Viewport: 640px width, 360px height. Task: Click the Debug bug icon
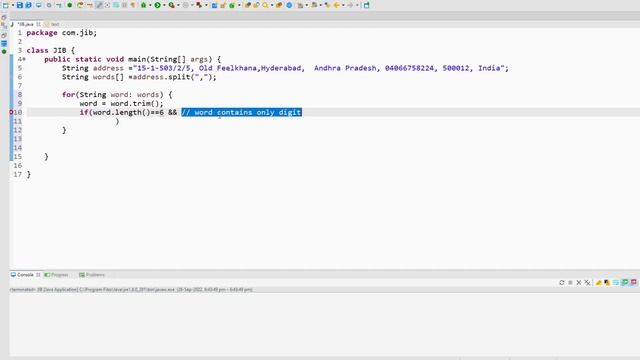point(143,5)
